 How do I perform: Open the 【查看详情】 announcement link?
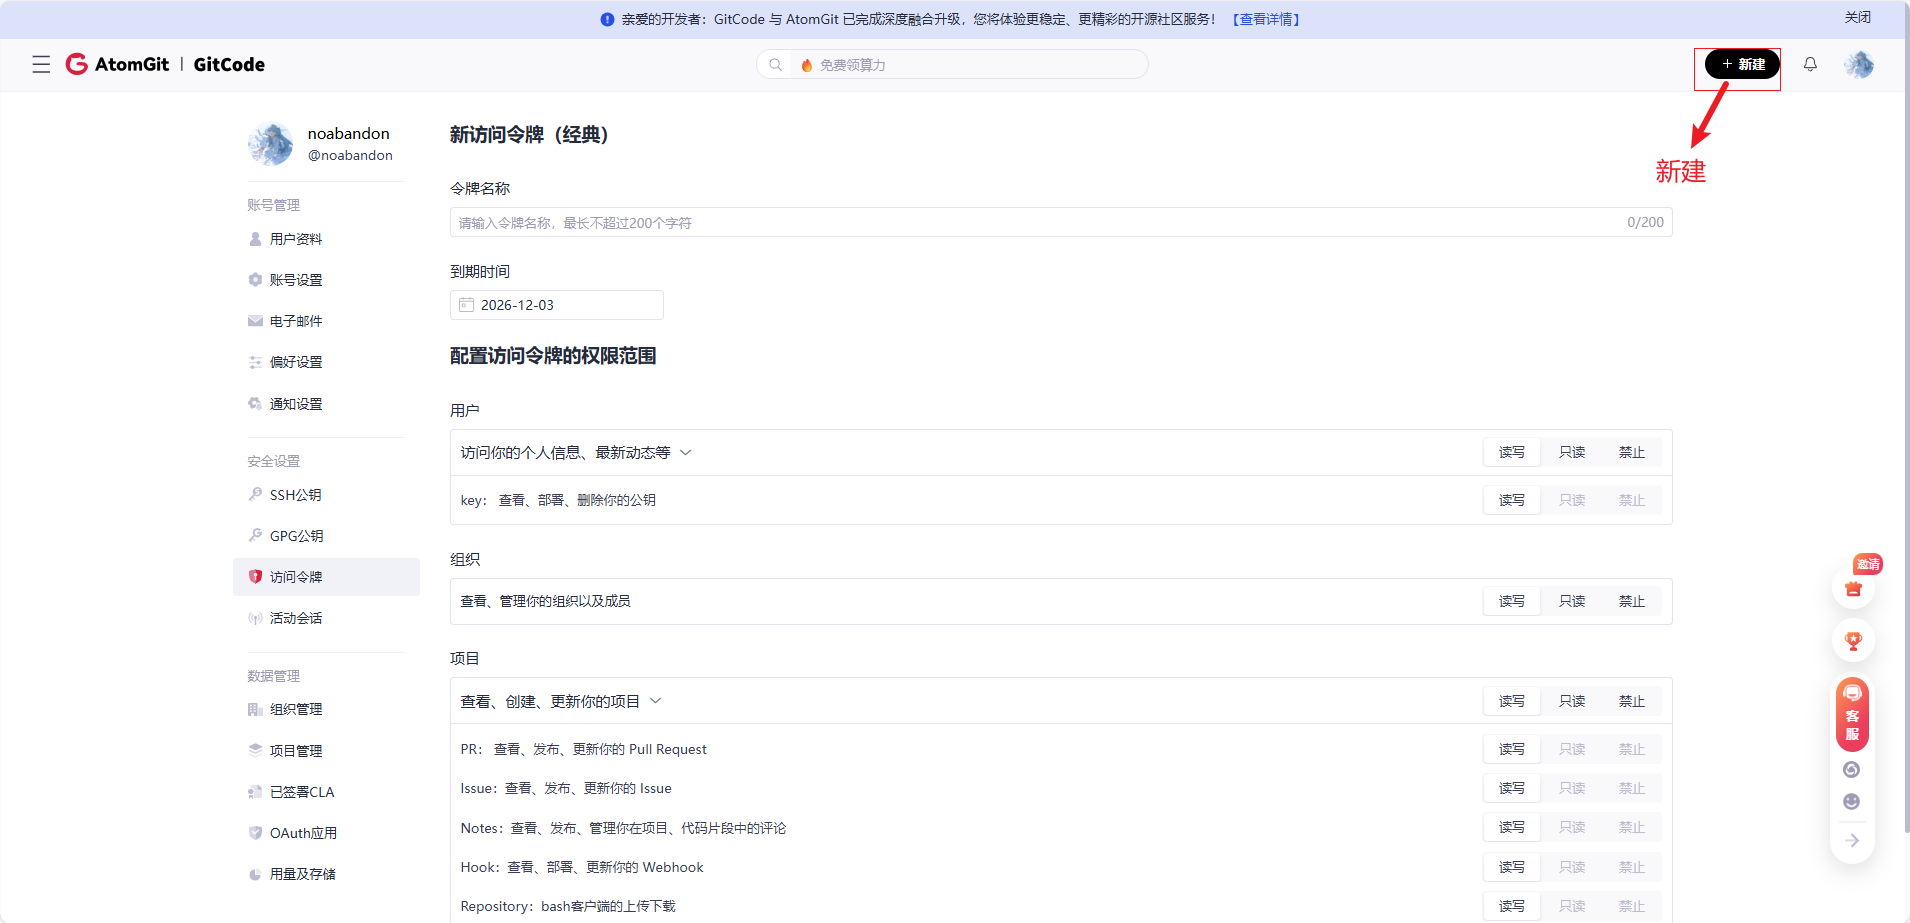tap(1265, 19)
